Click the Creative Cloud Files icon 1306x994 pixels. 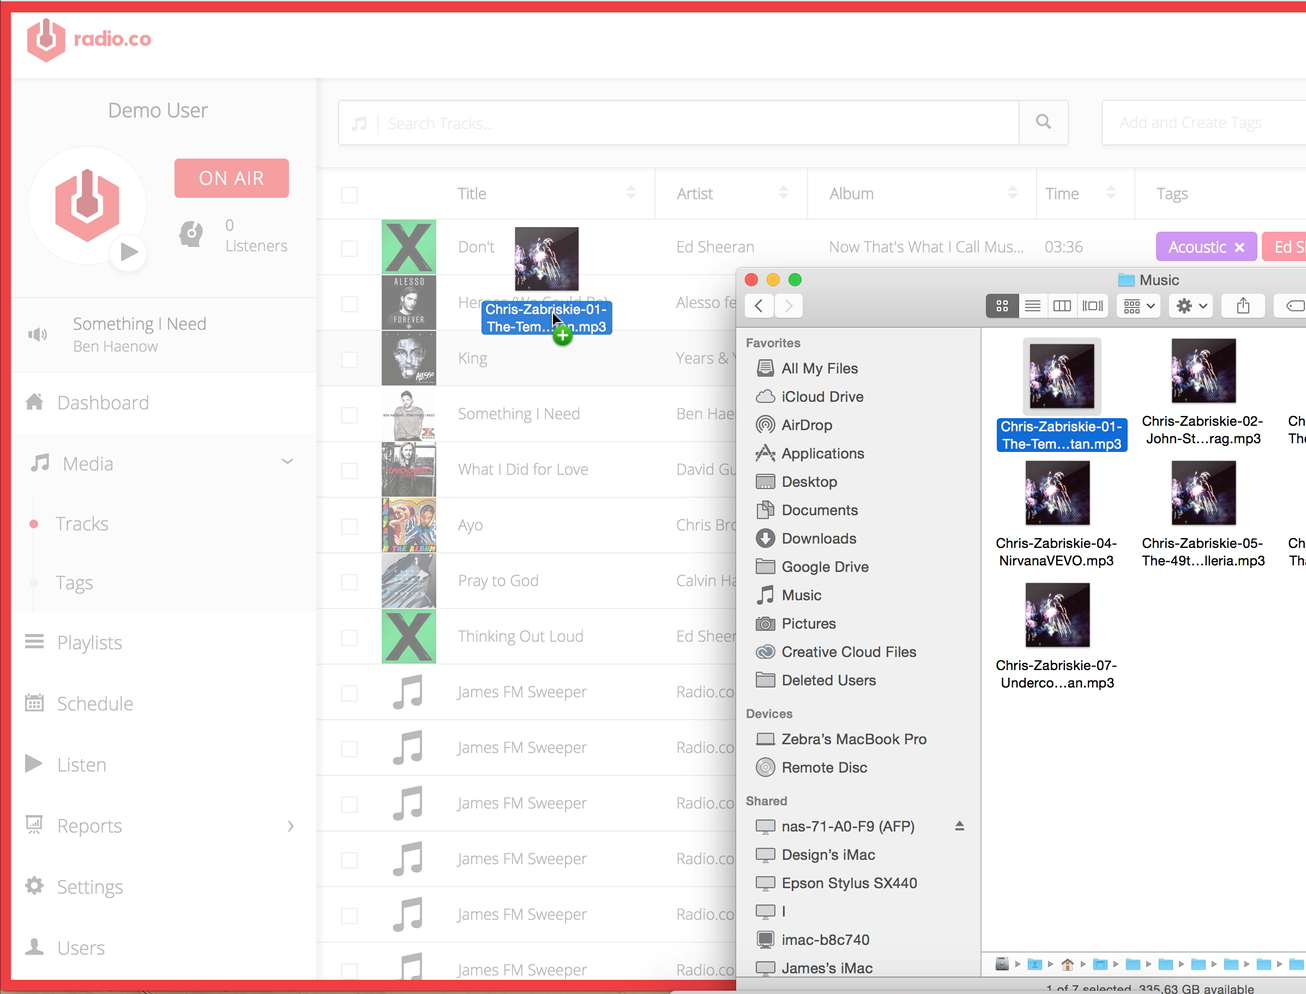click(x=765, y=652)
